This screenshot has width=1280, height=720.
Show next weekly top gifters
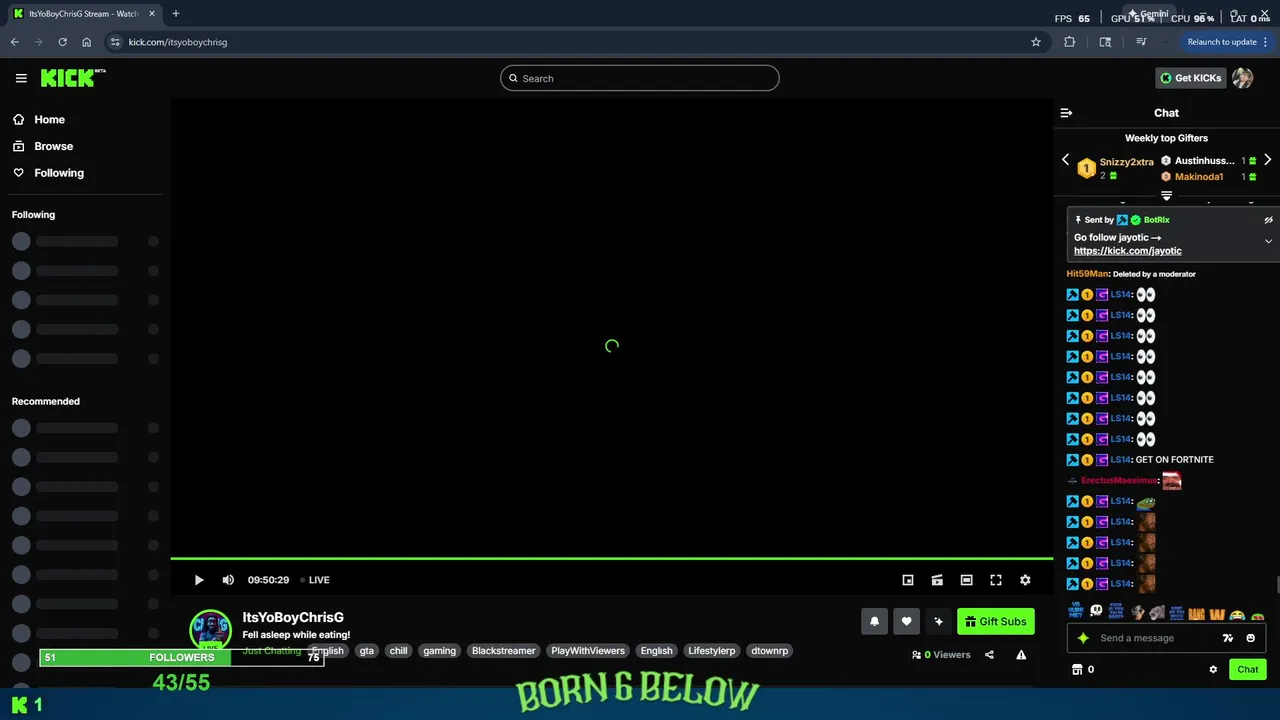point(1267,160)
